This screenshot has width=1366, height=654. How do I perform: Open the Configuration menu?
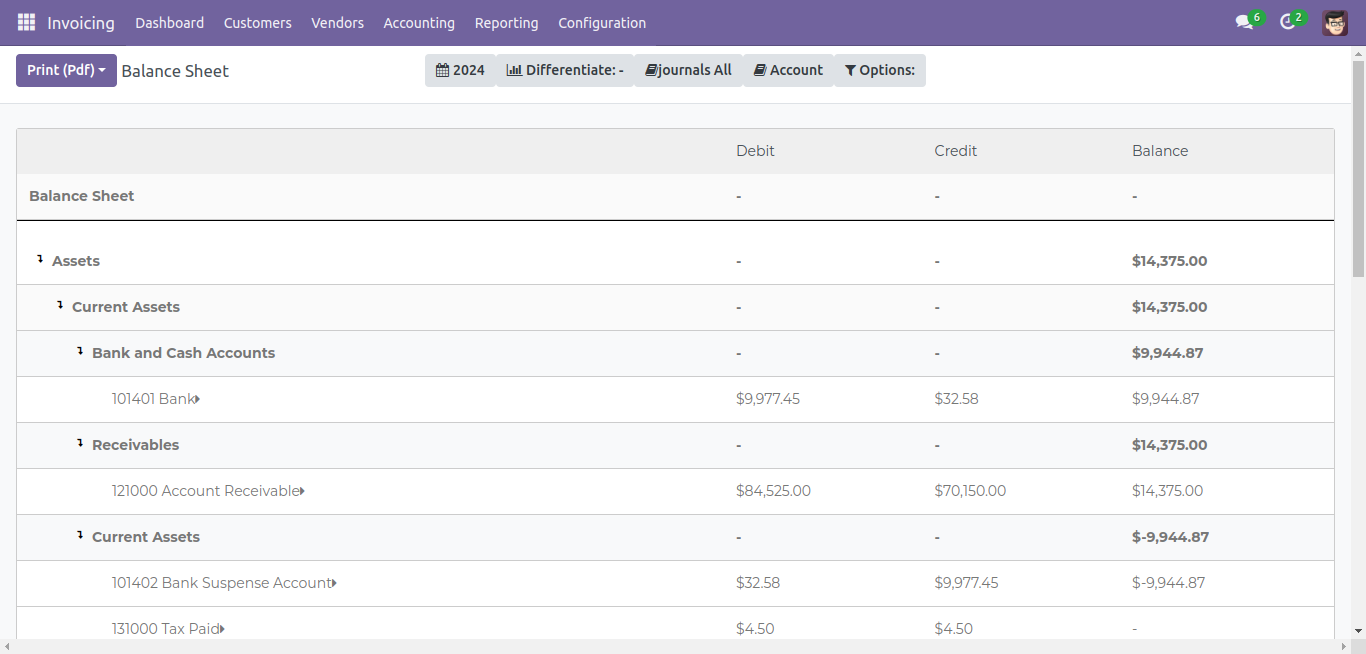(601, 22)
